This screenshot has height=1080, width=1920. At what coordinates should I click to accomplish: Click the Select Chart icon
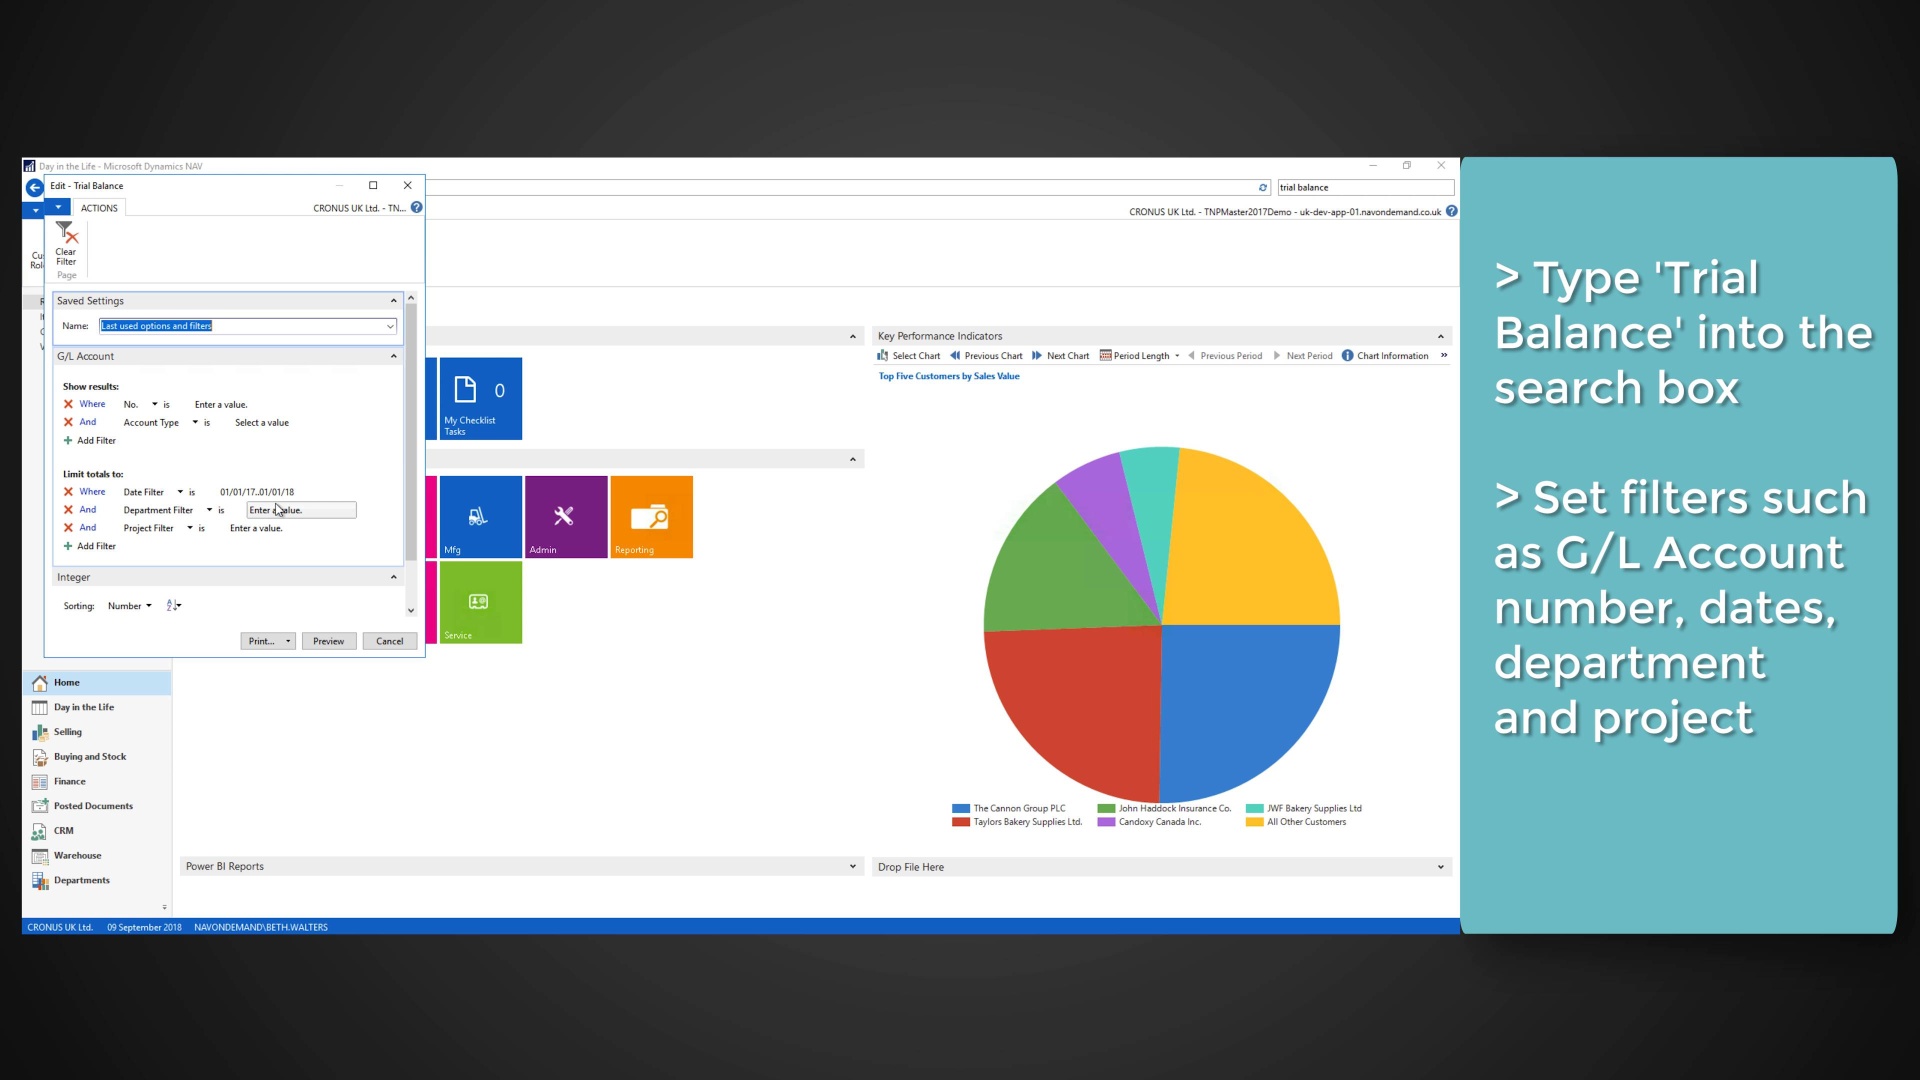(883, 355)
